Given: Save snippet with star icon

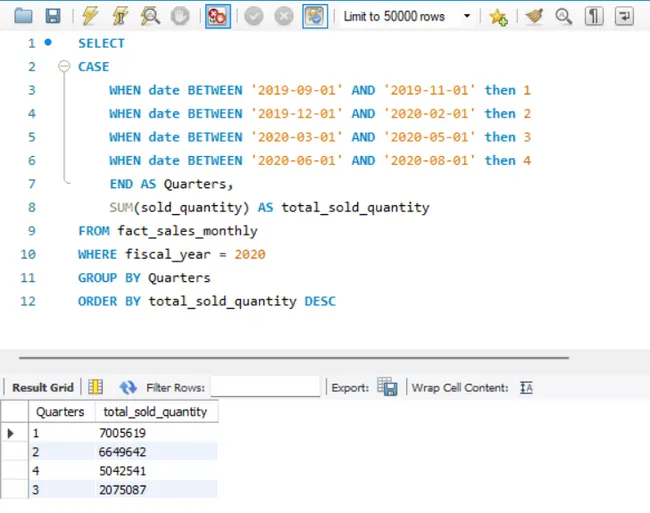Looking at the screenshot, I should pos(498,17).
